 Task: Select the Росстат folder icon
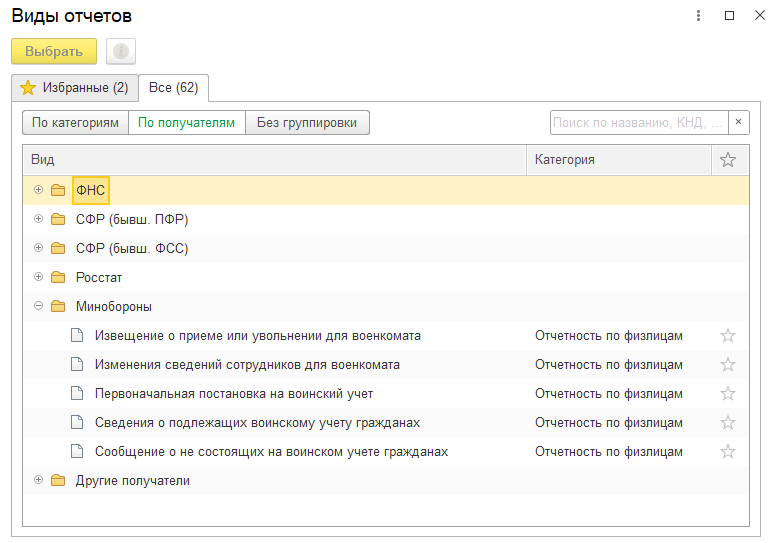pos(58,277)
